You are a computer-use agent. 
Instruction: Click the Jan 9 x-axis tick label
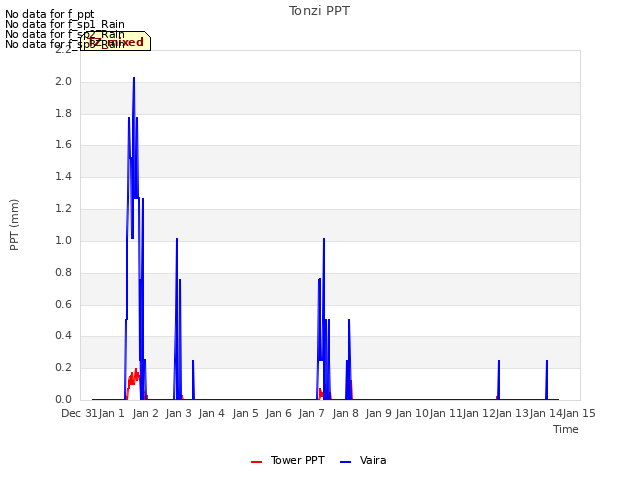378,413
